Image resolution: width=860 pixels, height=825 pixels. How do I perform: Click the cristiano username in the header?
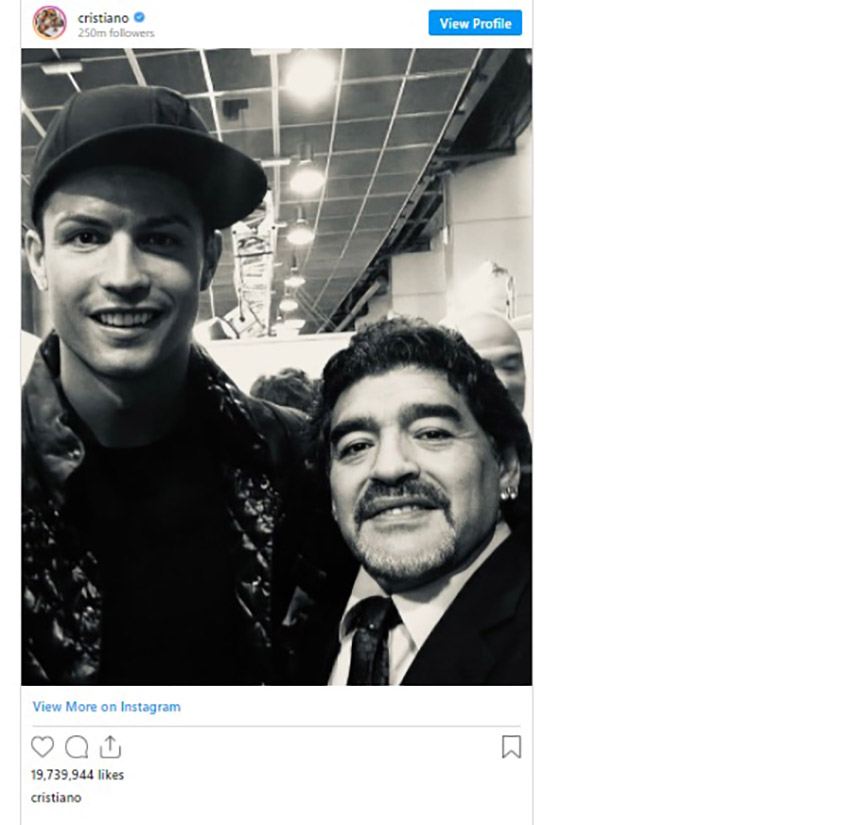(105, 18)
